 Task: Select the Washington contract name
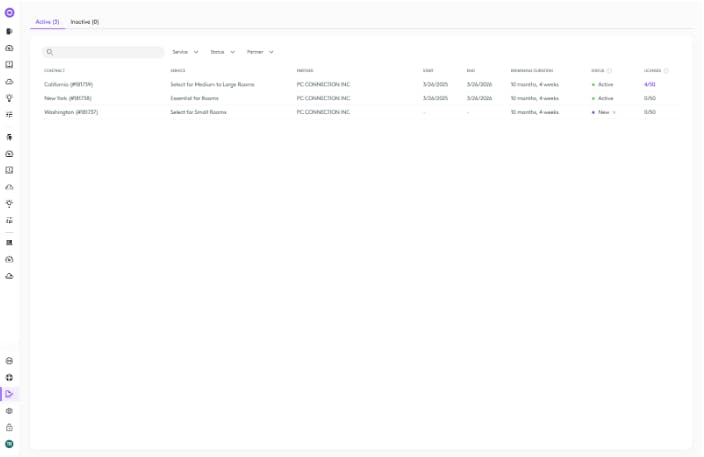(x=71, y=112)
